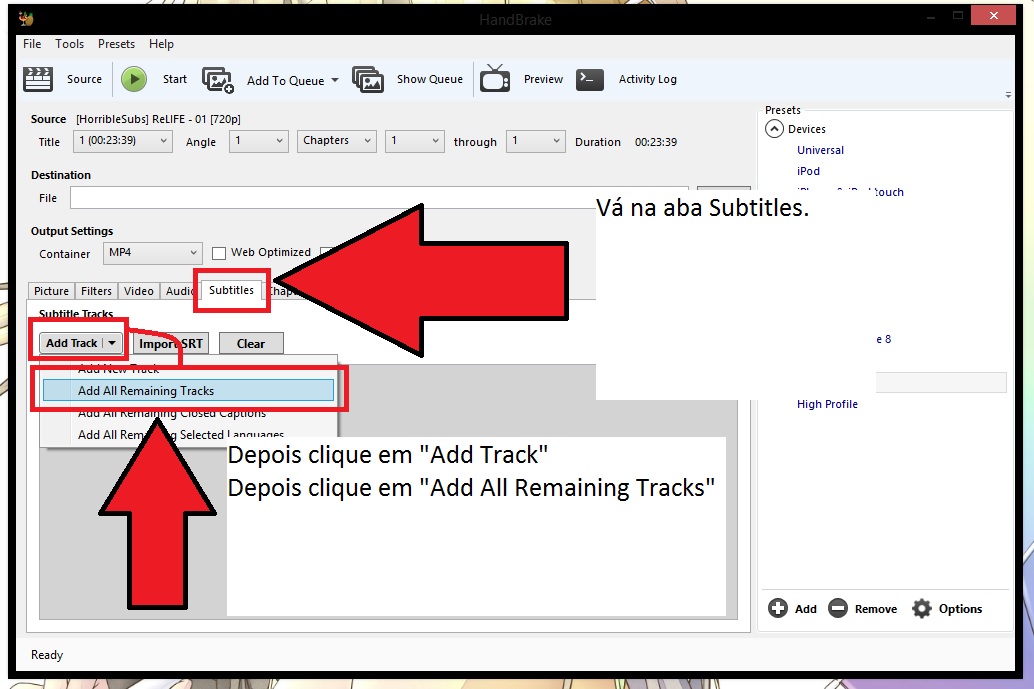This screenshot has width=1034, height=689.
Task: Switch to the Filters tab
Action: (x=96, y=291)
